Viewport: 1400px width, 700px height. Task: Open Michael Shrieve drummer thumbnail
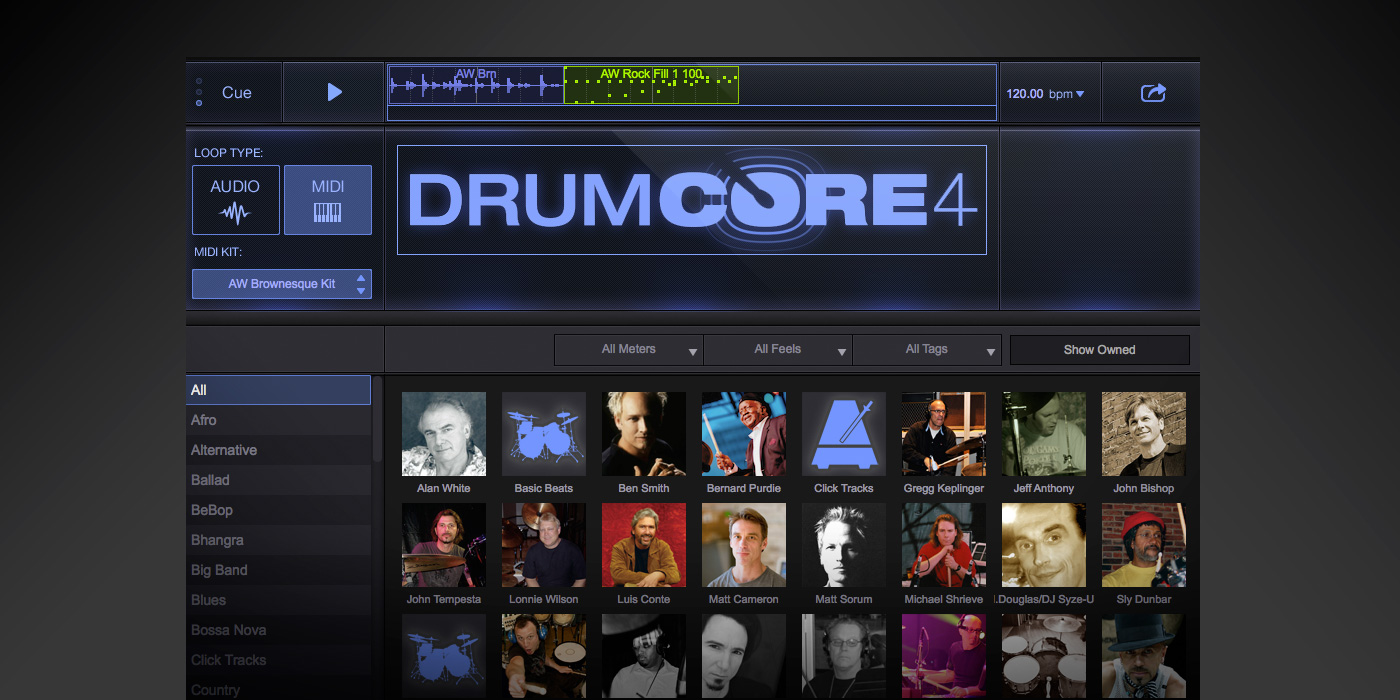(x=944, y=545)
